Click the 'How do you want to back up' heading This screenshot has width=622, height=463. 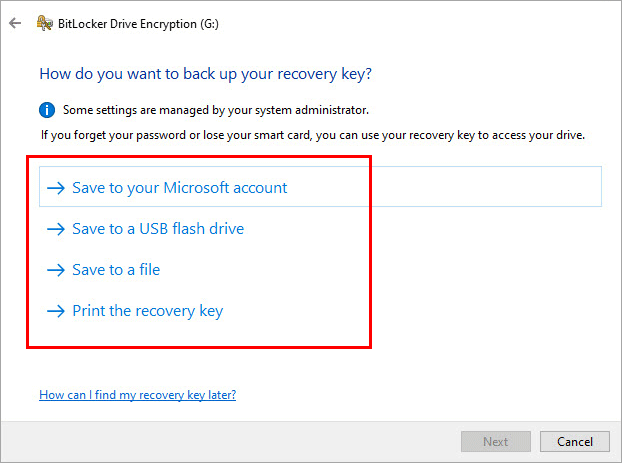(205, 74)
